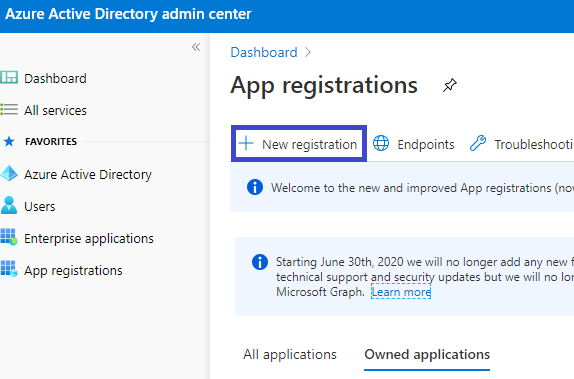Click the breadcrumb chevron after Dashboard
The width and height of the screenshot is (574, 379).
point(308,52)
